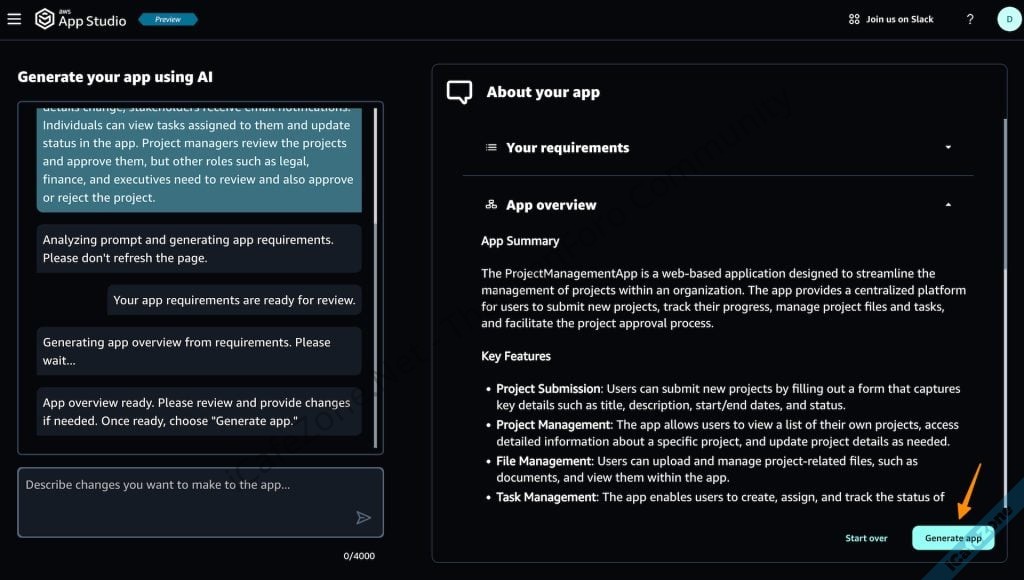Click the Preview badge
This screenshot has width=1024, height=580.
click(168, 19)
